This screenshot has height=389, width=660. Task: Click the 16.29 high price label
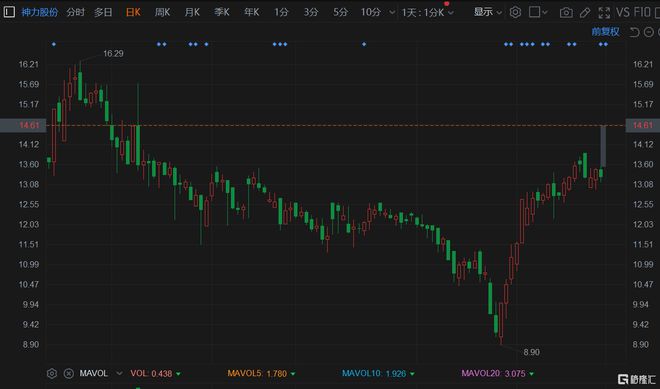[x=113, y=53]
